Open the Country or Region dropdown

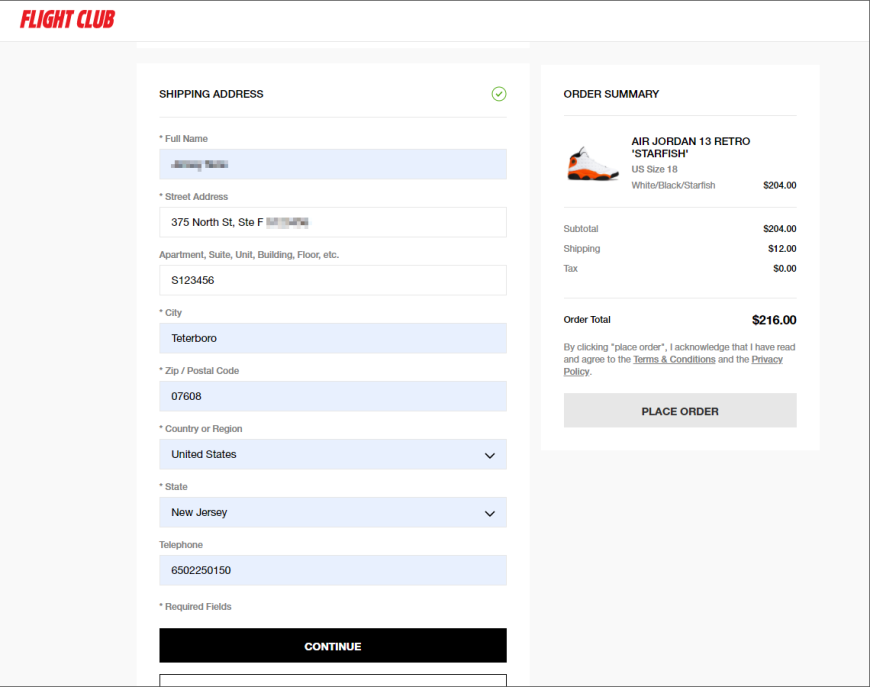[x=333, y=454]
